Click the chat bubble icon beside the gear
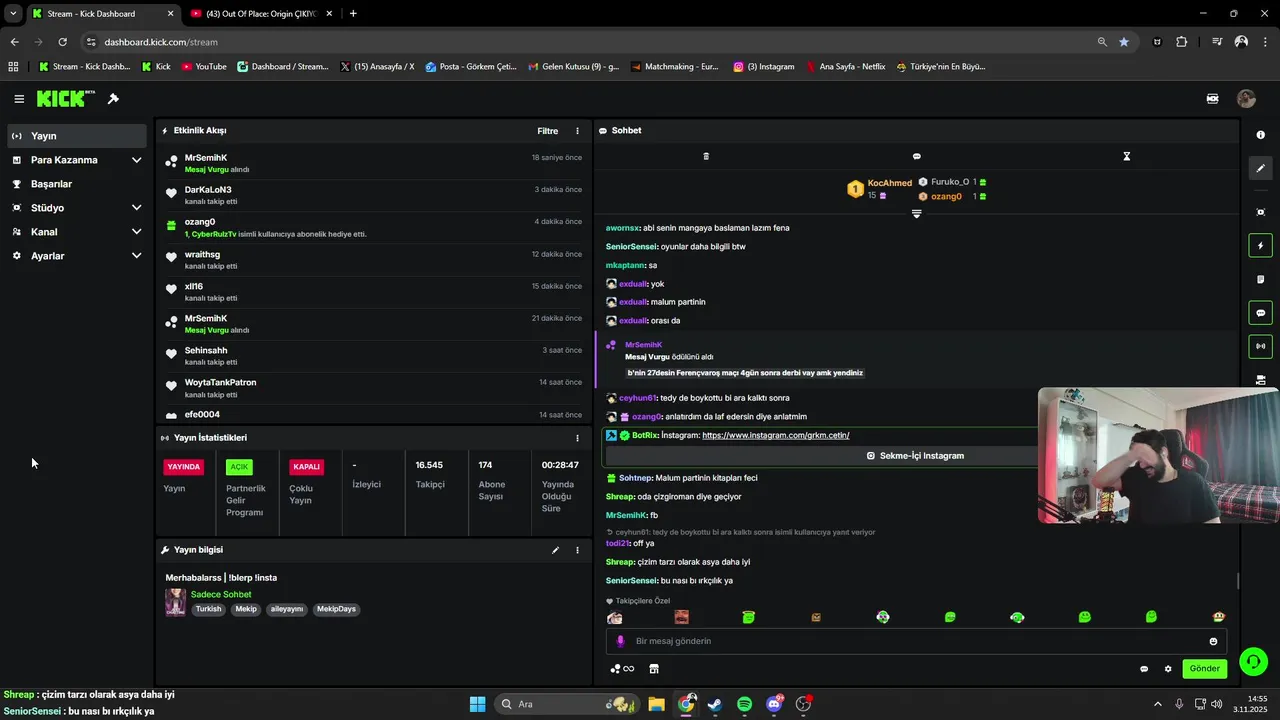This screenshot has width=1280, height=720. coord(1144,669)
